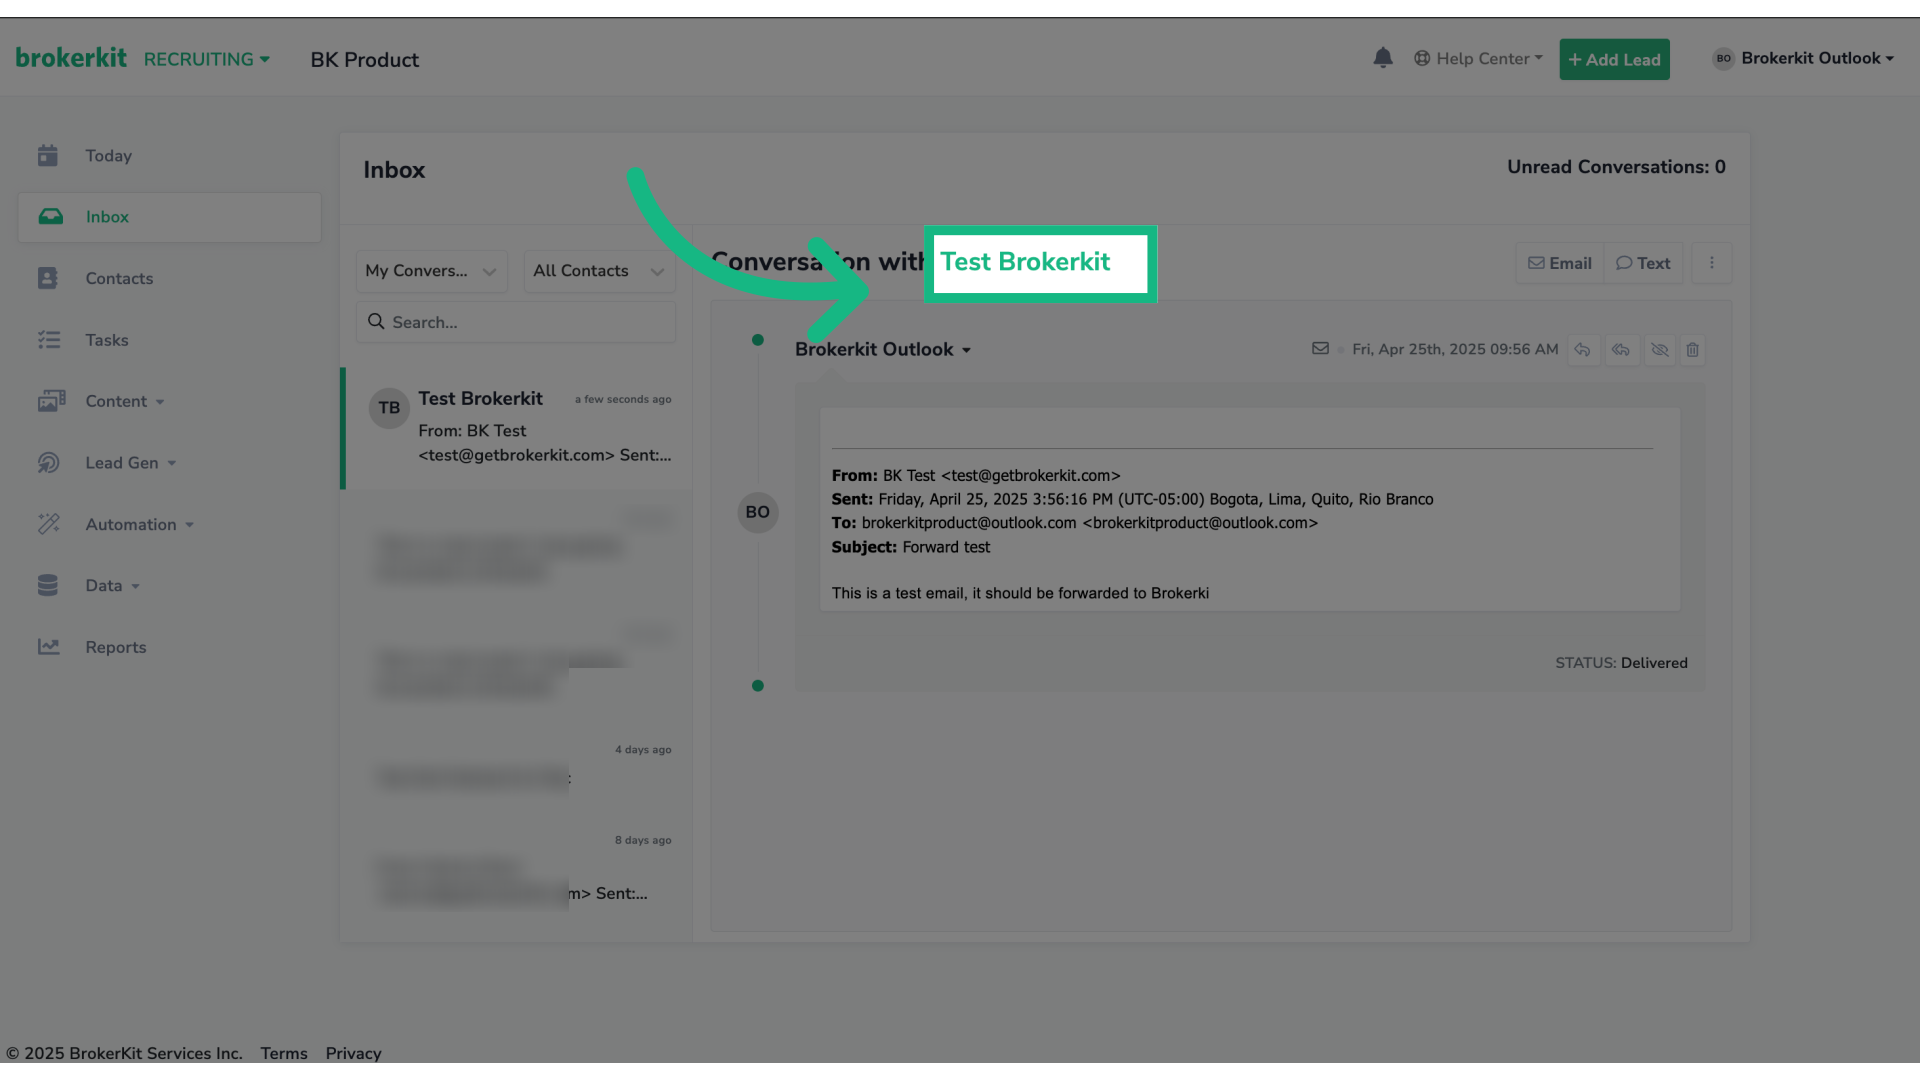Select Inbox in the sidebar
1920x1080 pixels.
pos(170,217)
